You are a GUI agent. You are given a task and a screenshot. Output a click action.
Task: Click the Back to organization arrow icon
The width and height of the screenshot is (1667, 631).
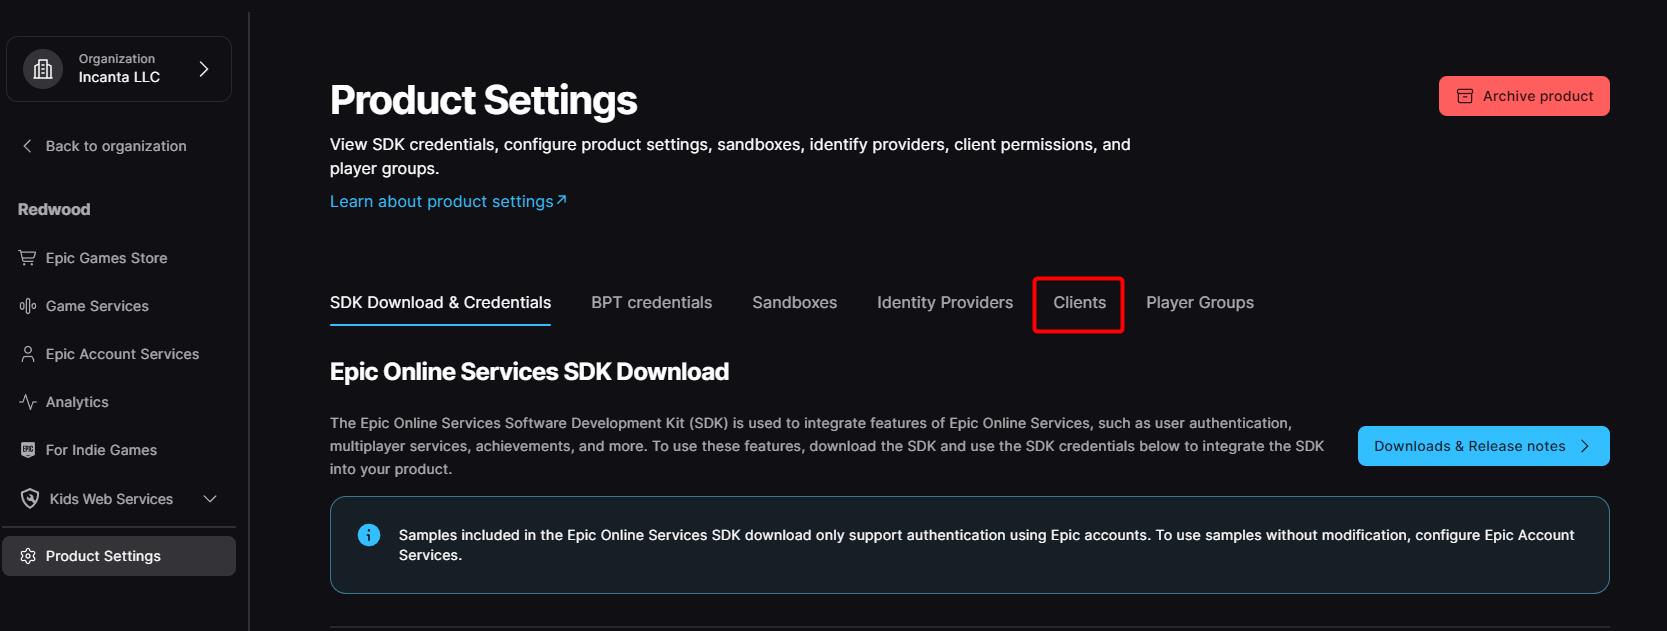point(27,146)
